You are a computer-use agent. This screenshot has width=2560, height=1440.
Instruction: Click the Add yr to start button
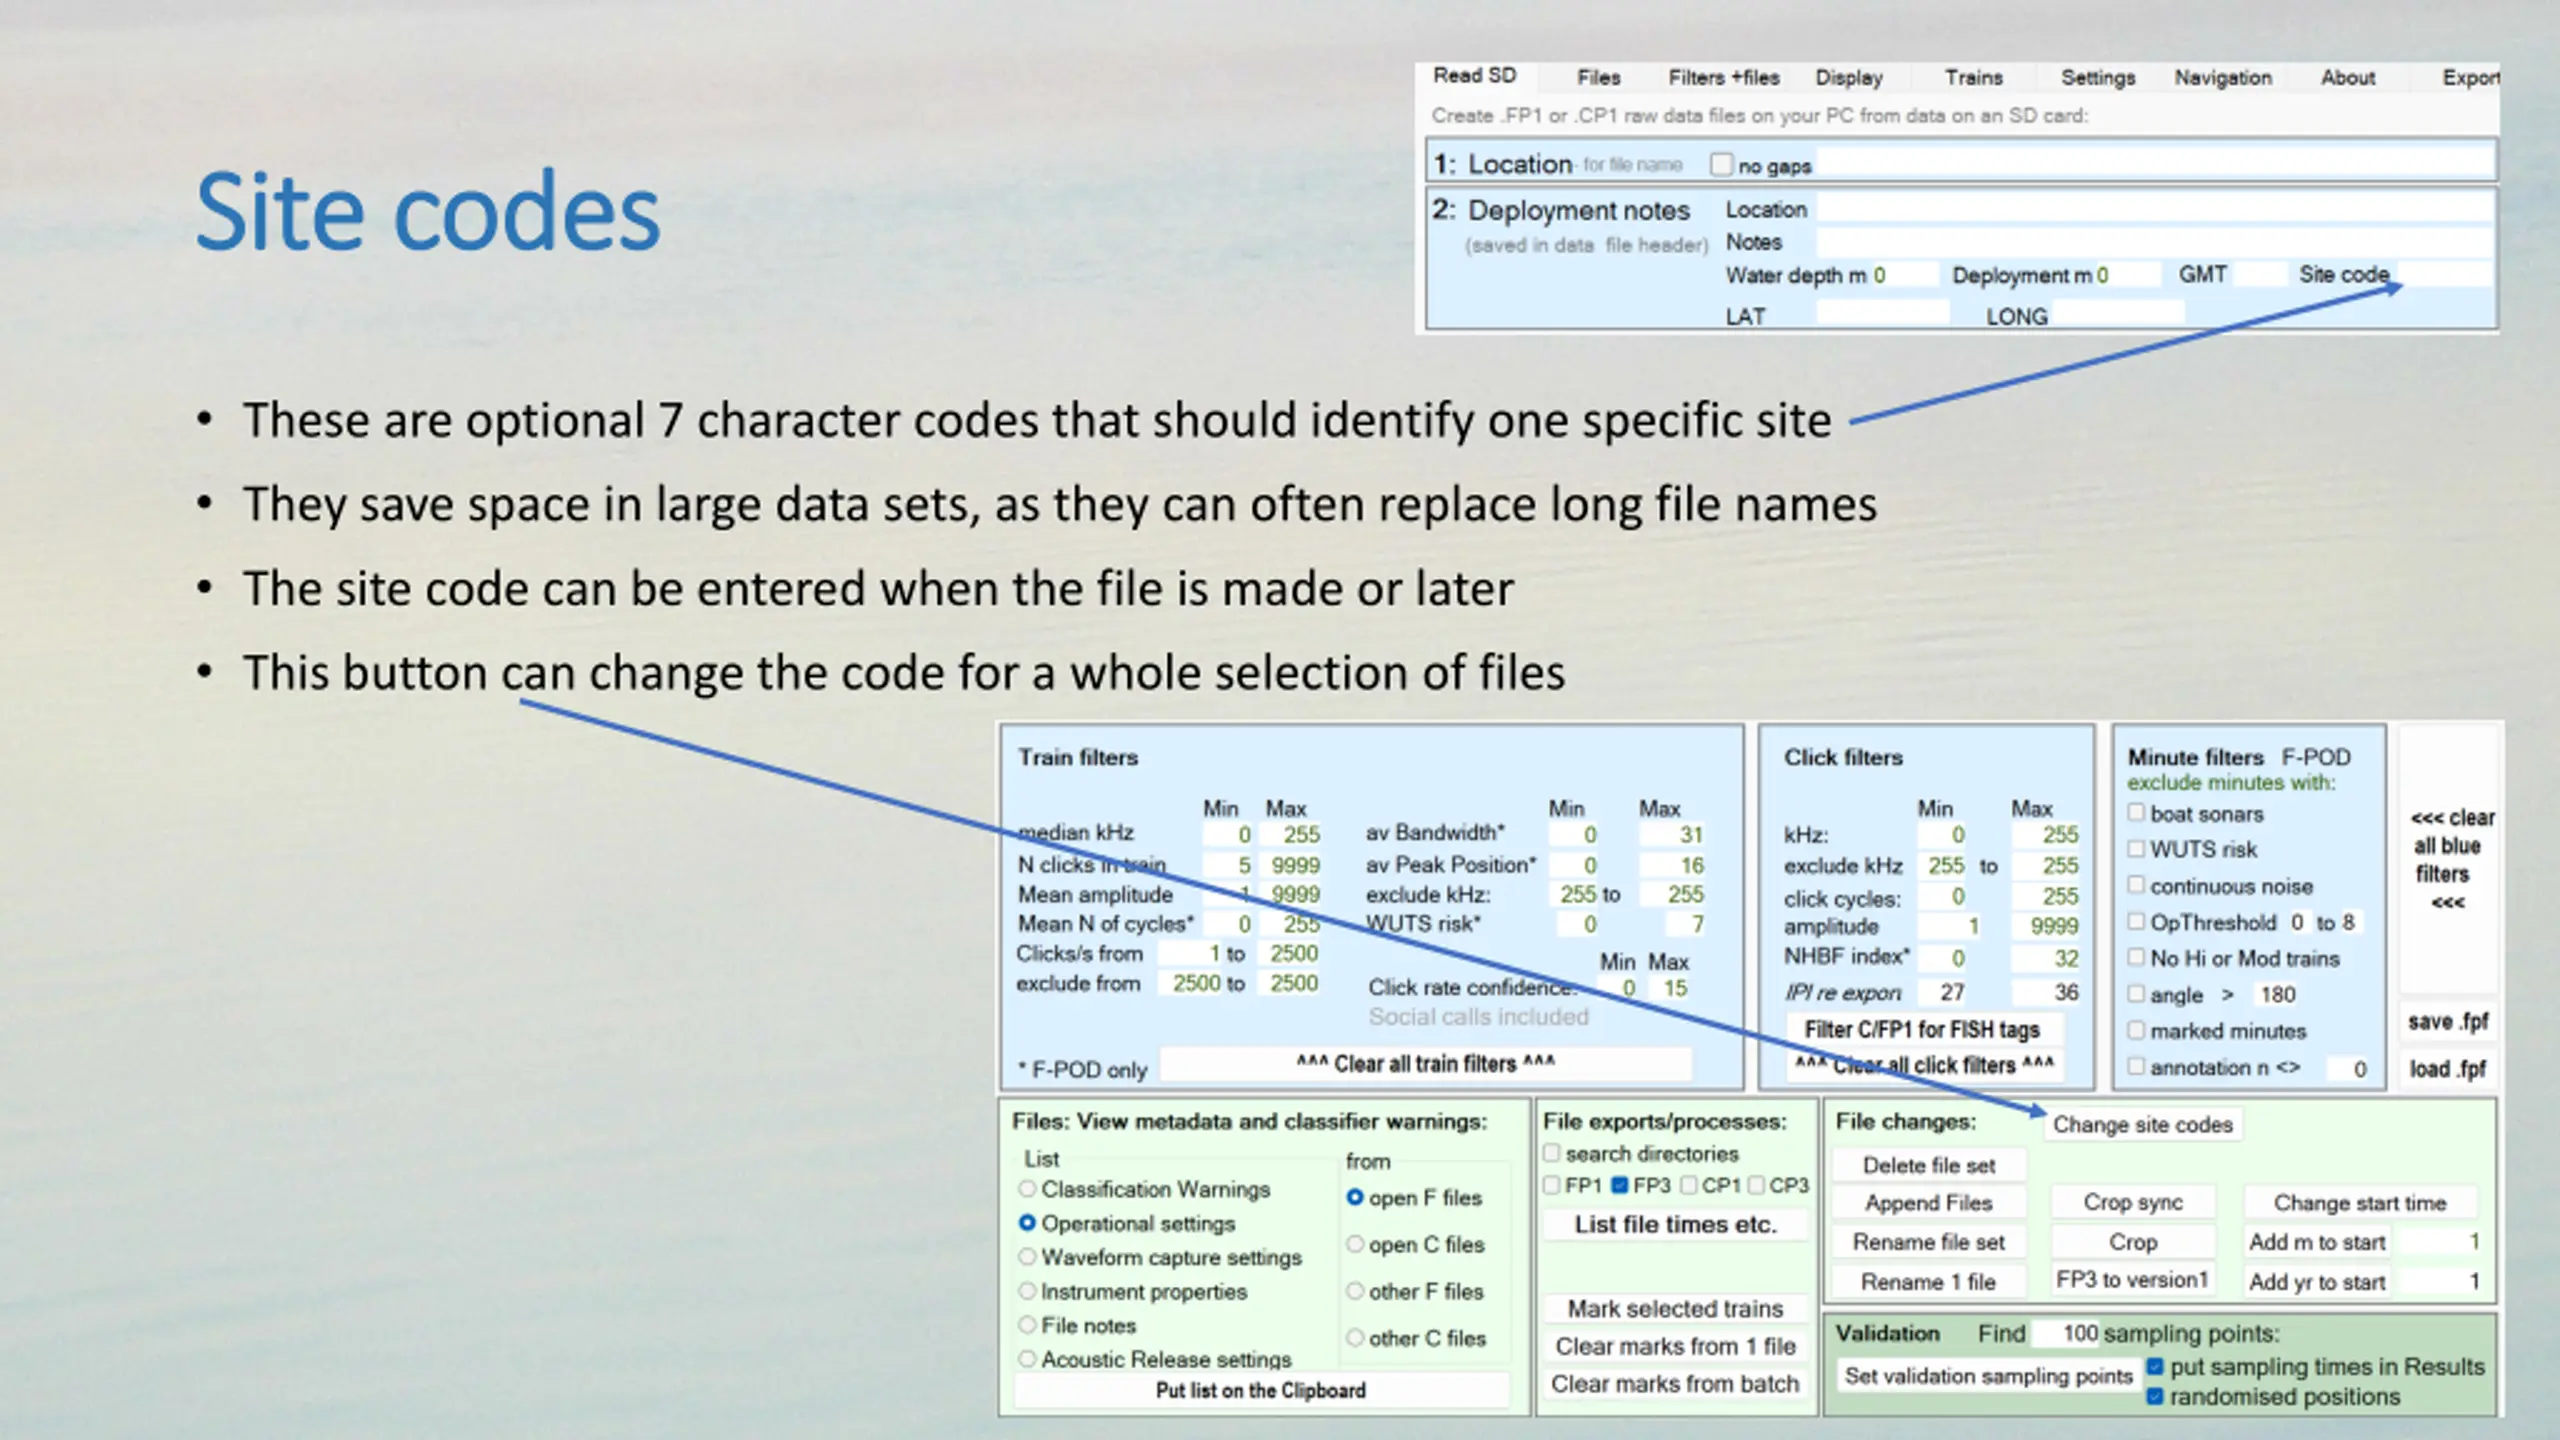pos(2317,1281)
